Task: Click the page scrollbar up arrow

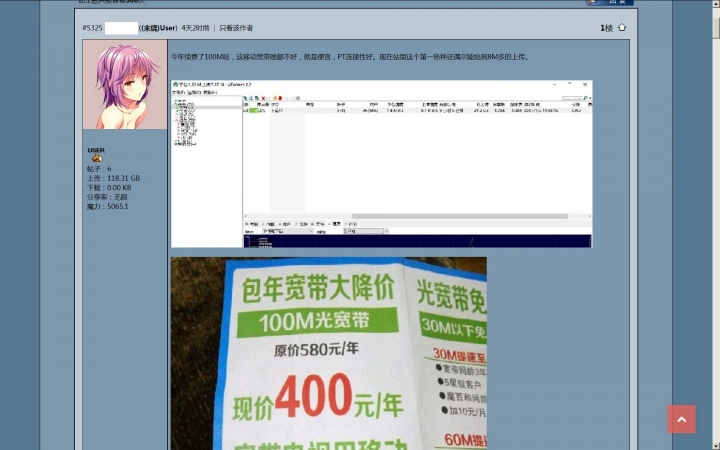Action: [x=716, y=4]
